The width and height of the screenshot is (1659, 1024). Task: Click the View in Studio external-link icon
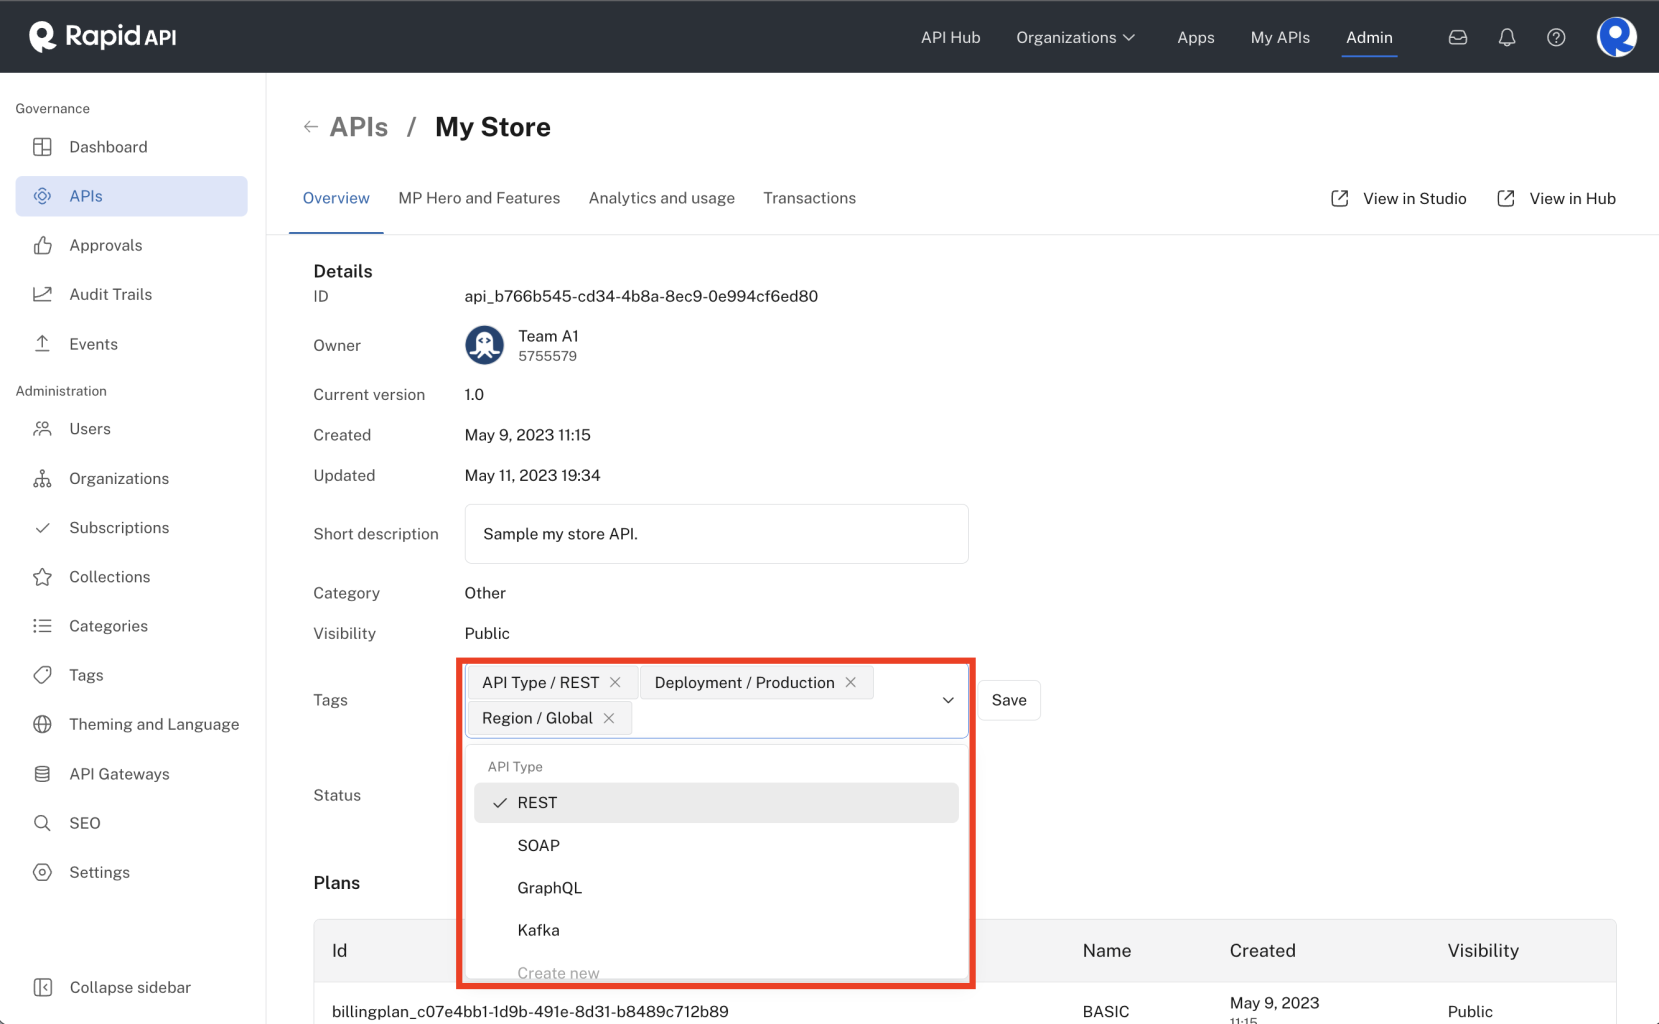1340,198
